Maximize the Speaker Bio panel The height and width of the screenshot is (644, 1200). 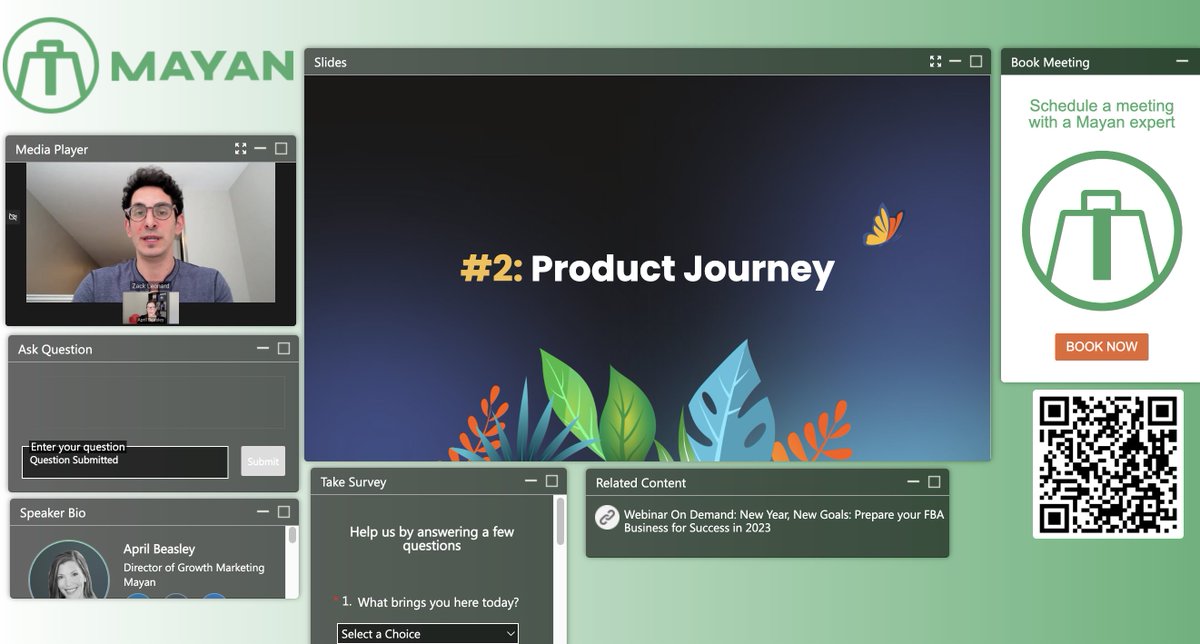coord(284,512)
